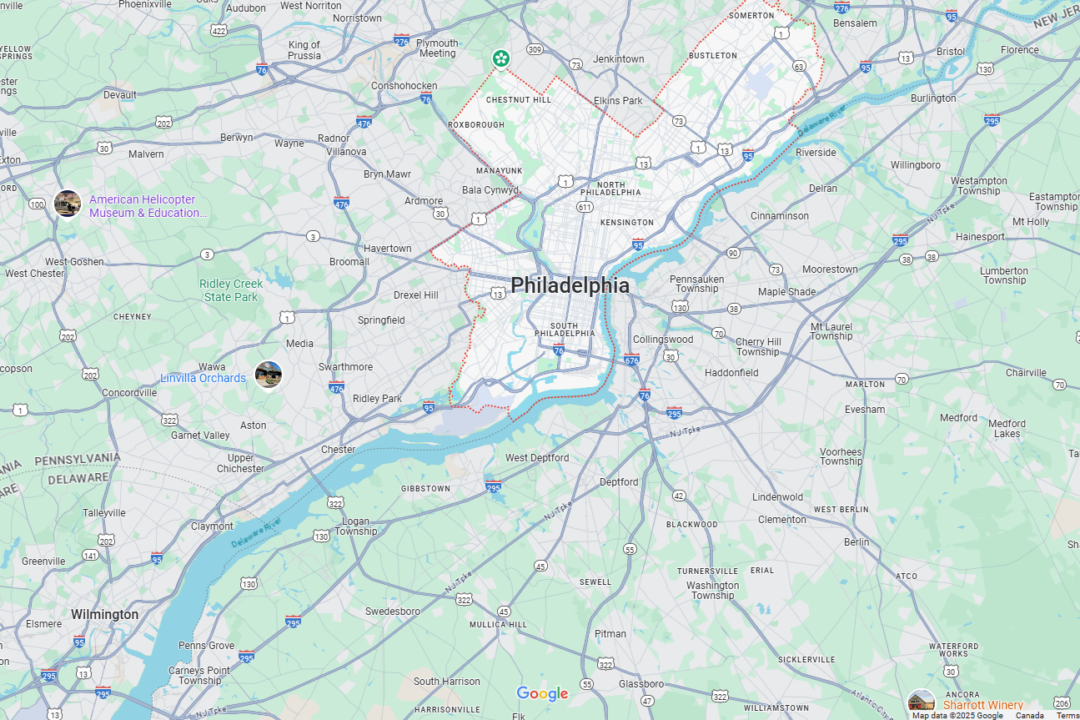The image size is (1080, 720).
Task: Click the Cherry Hill Township label
Action: click(758, 347)
